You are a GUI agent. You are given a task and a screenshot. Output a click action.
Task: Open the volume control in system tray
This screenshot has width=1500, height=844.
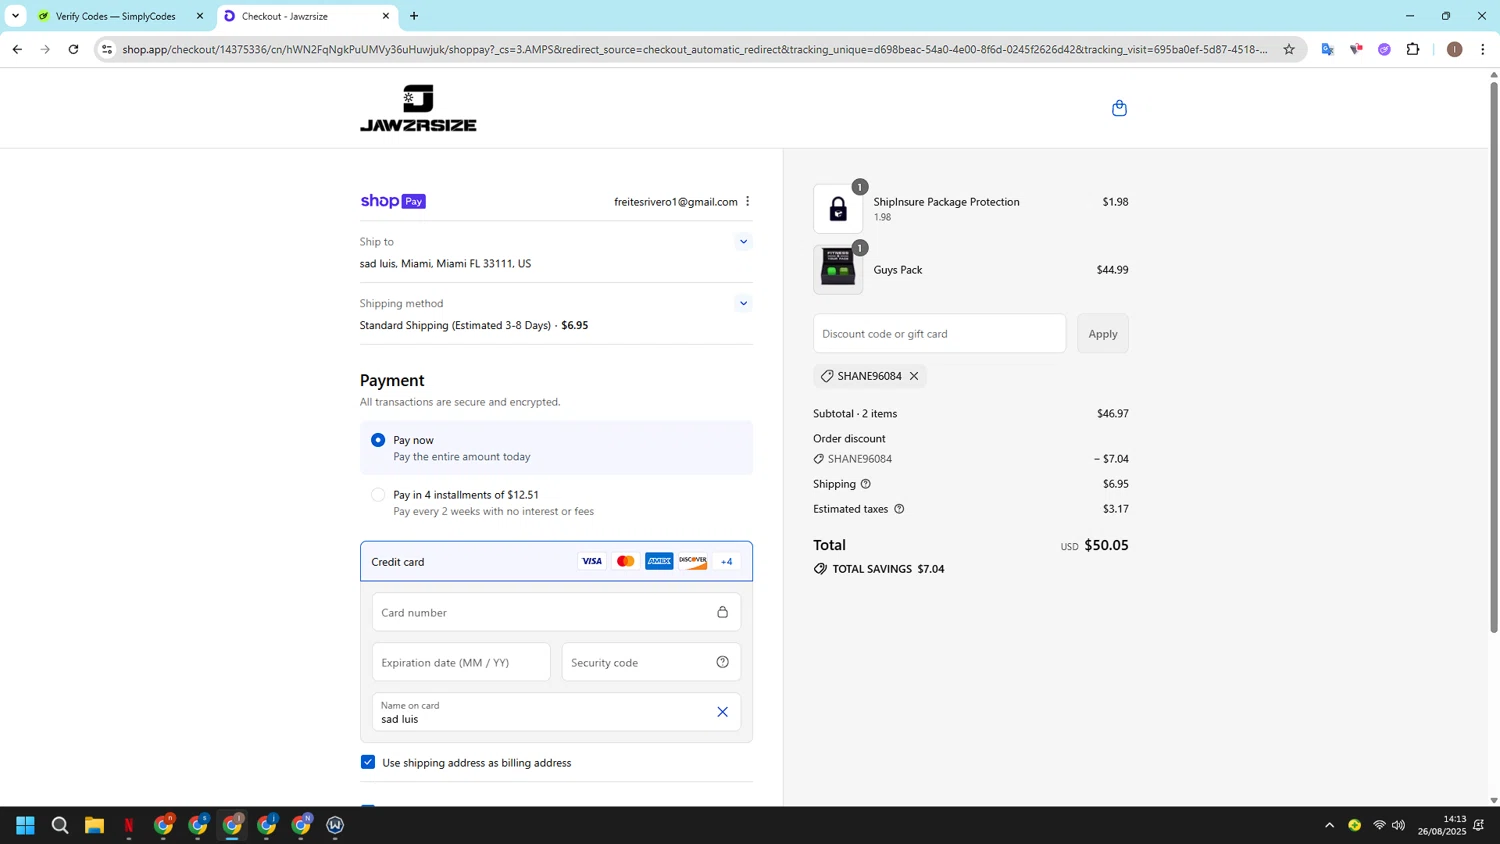pos(1398,825)
